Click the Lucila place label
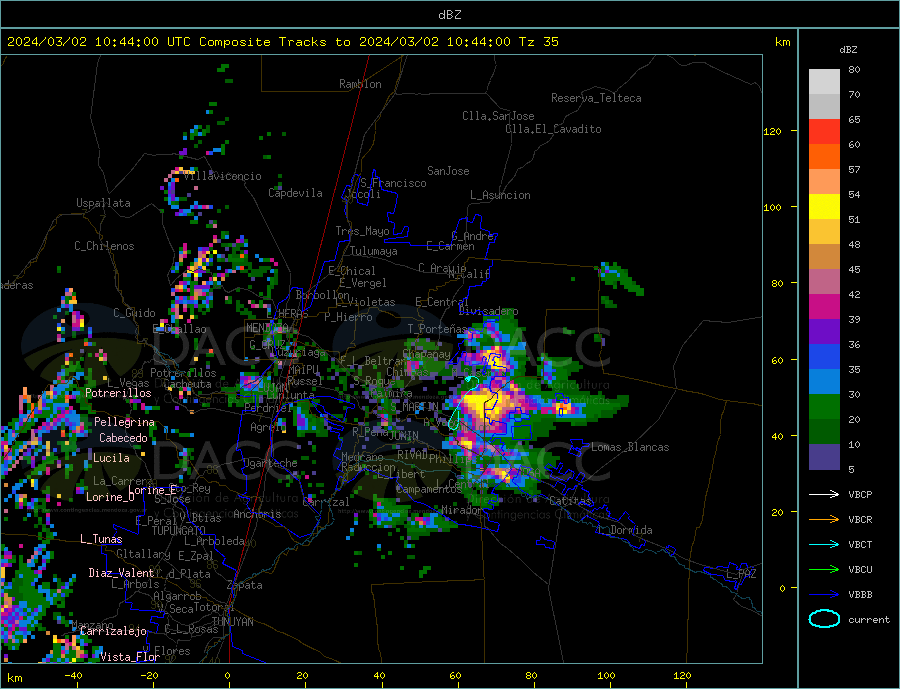This screenshot has width=900, height=689. point(111,458)
